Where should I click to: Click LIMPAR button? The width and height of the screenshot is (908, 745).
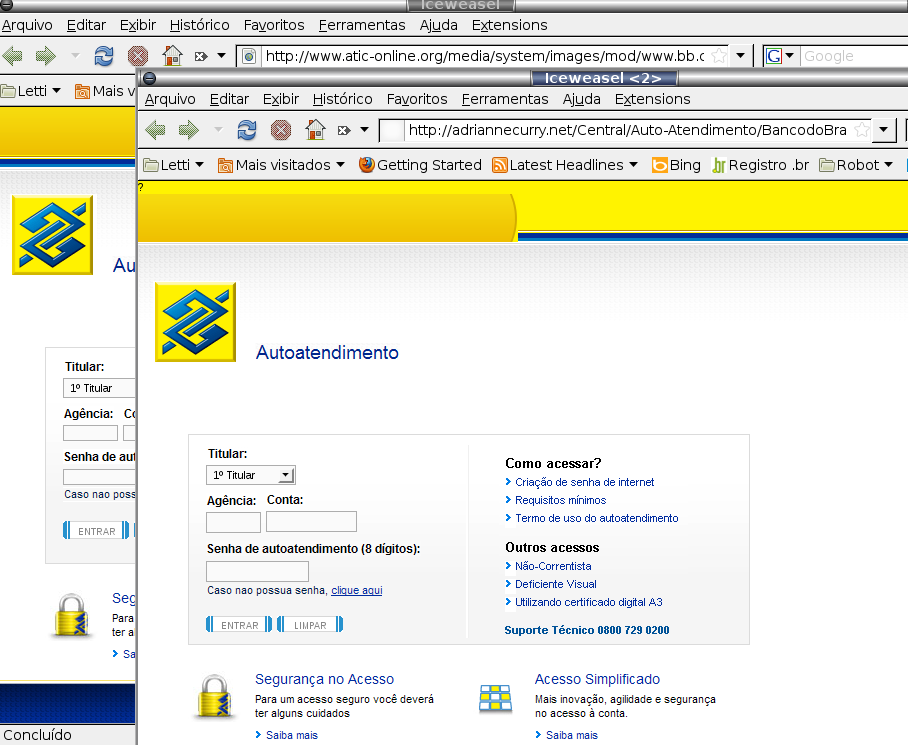[310, 625]
